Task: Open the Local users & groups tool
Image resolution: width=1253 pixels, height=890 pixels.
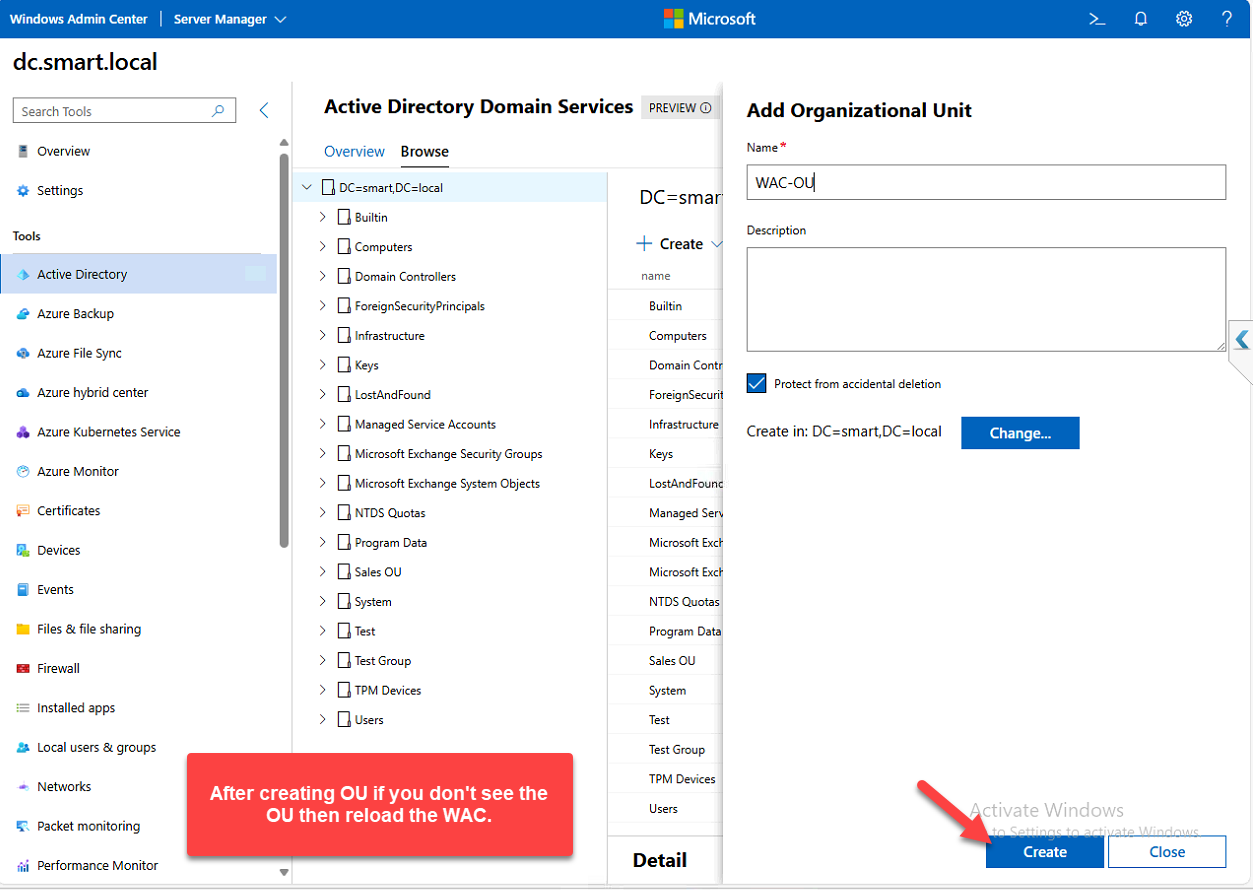Action: point(96,747)
